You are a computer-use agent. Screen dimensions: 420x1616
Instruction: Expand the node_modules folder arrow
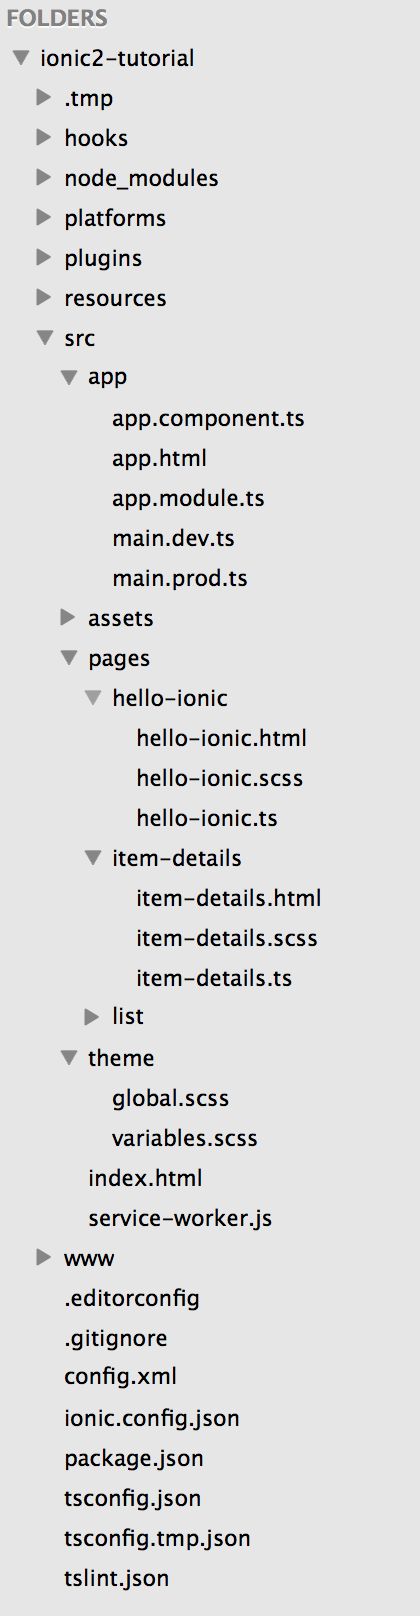(x=43, y=177)
